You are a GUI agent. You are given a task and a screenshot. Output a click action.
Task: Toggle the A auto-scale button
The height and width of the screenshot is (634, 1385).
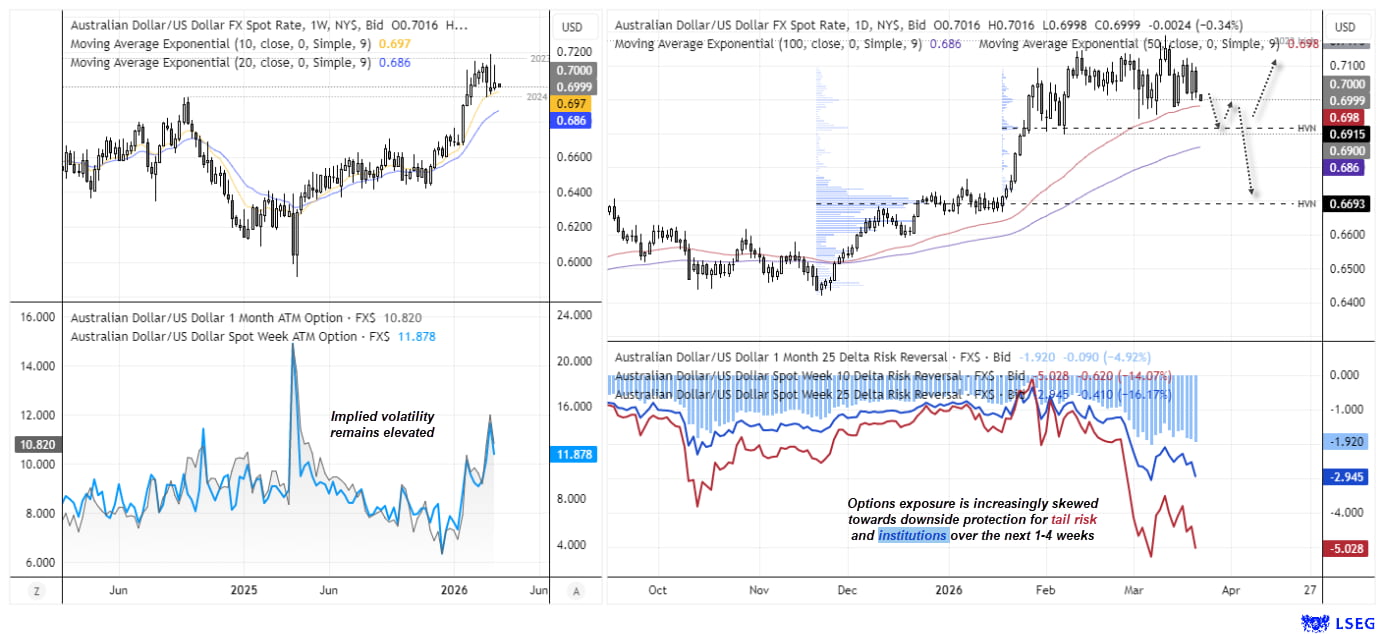pyautogui.click(x=576, y=590)
